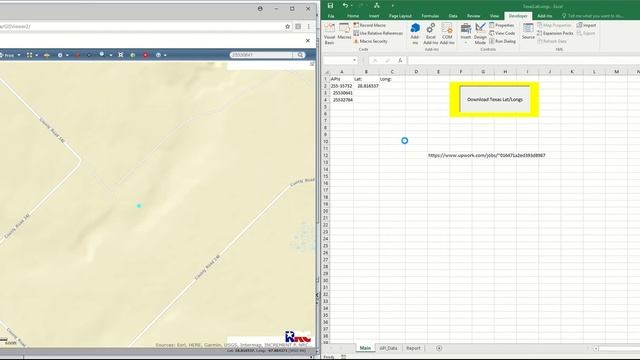Start Record Macro
The height and width of the screenshot is (360, 640).
[370, 25]
